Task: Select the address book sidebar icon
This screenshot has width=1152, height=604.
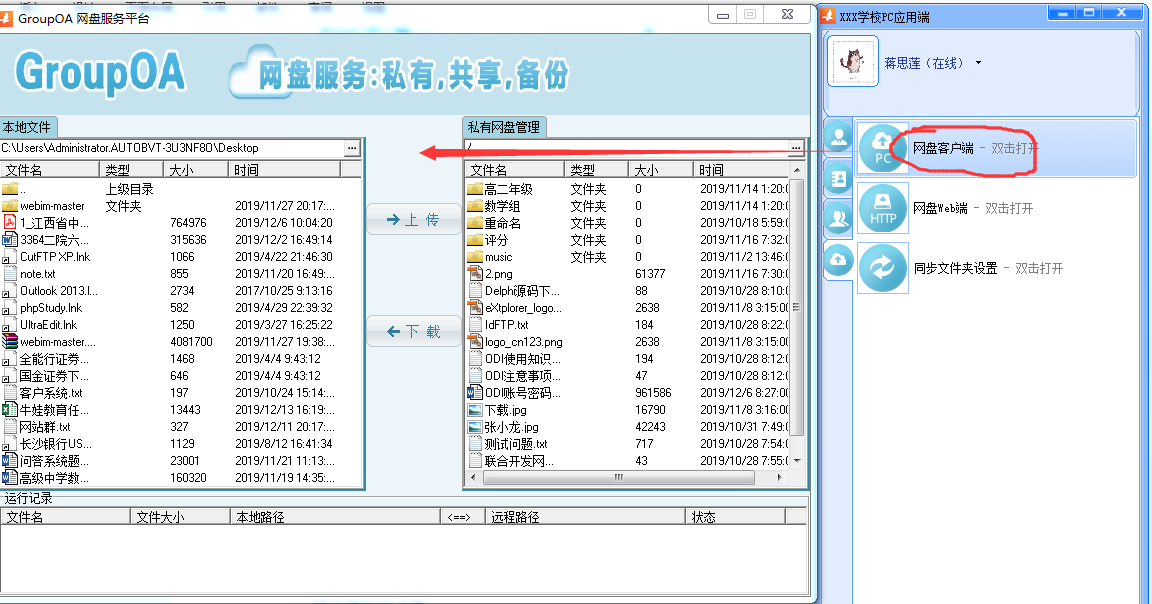Action: [x=838, y=179]
